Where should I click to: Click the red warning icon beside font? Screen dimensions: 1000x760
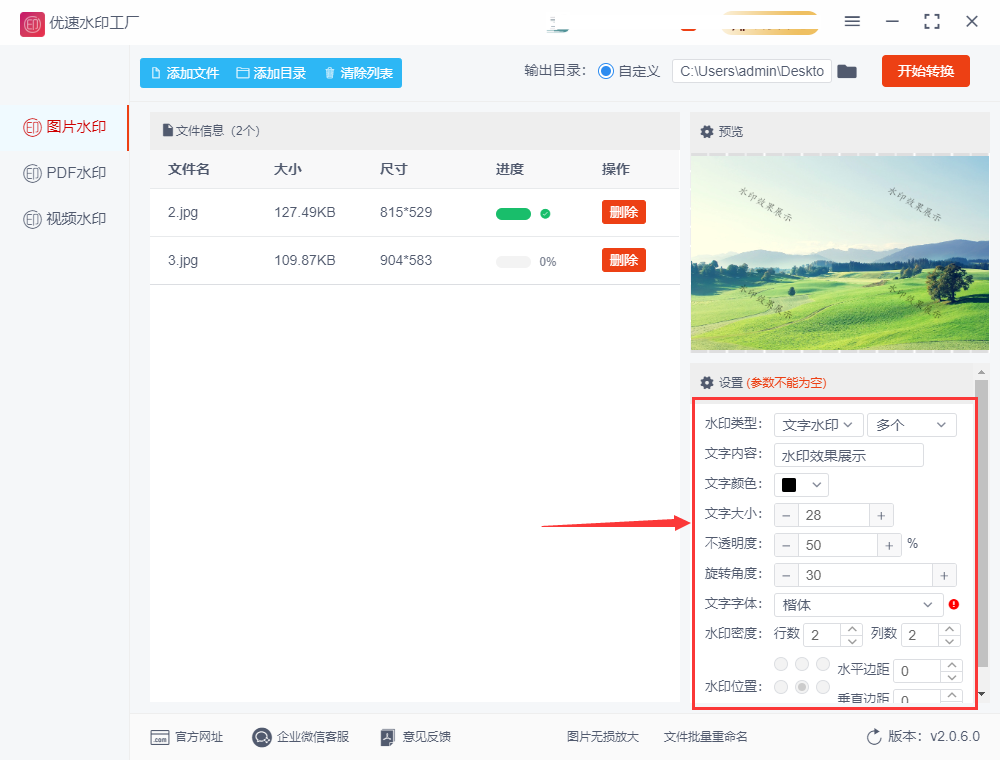coord(954,604)
